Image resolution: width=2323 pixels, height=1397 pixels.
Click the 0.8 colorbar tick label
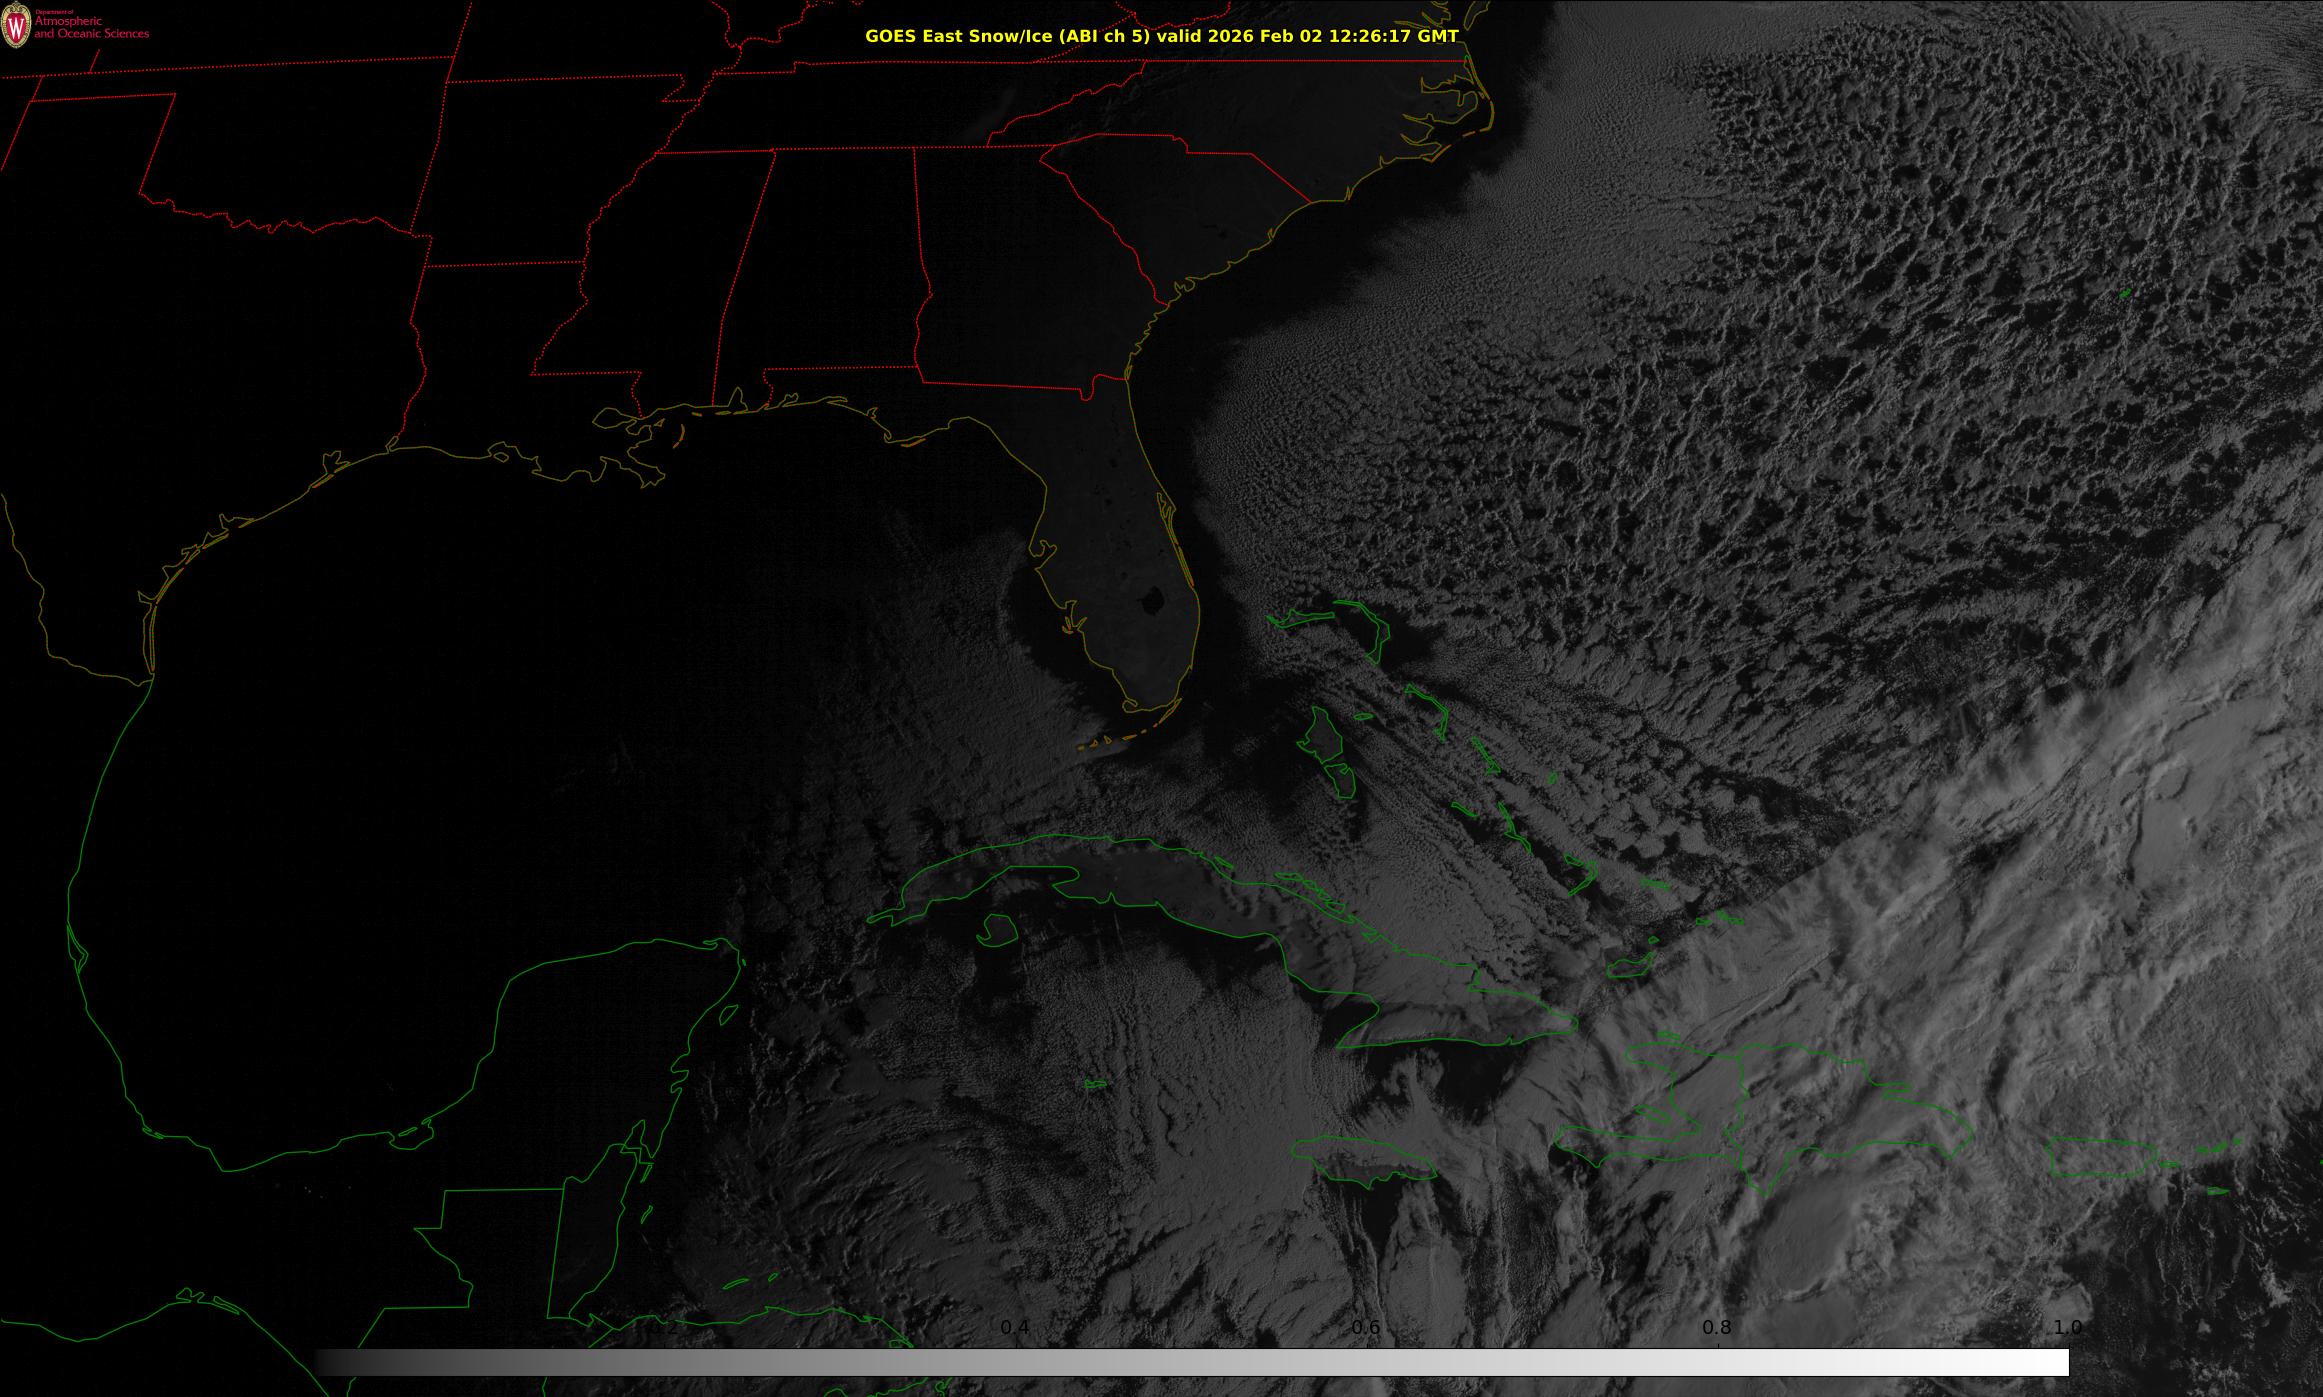pos(1716,1327)
